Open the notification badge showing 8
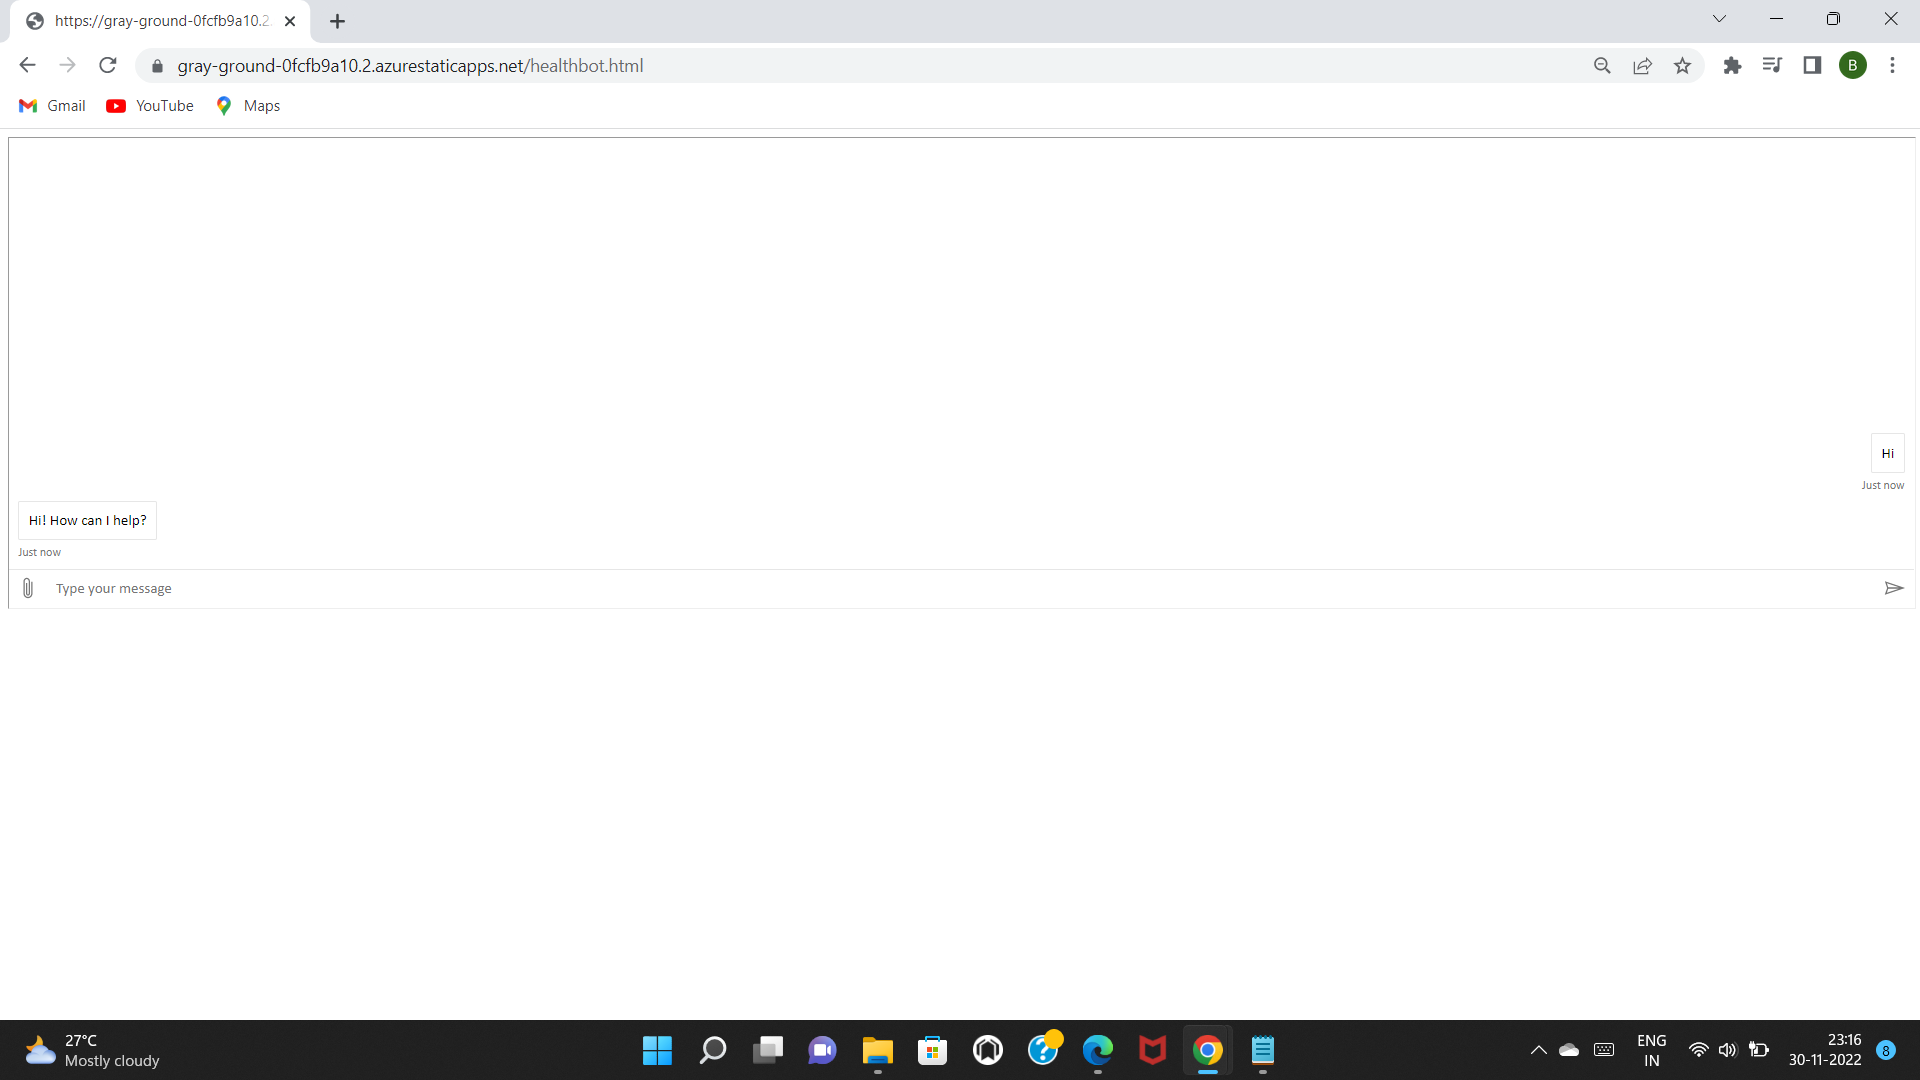 (x=1886, y=1050)
